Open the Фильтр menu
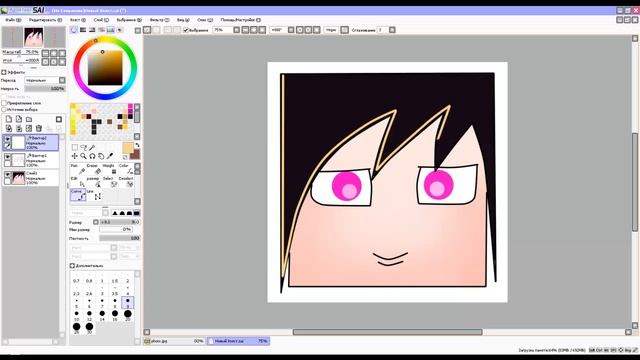Image resolution: width=640 pixels, height=360 pixels. click(x=159, y=20)
